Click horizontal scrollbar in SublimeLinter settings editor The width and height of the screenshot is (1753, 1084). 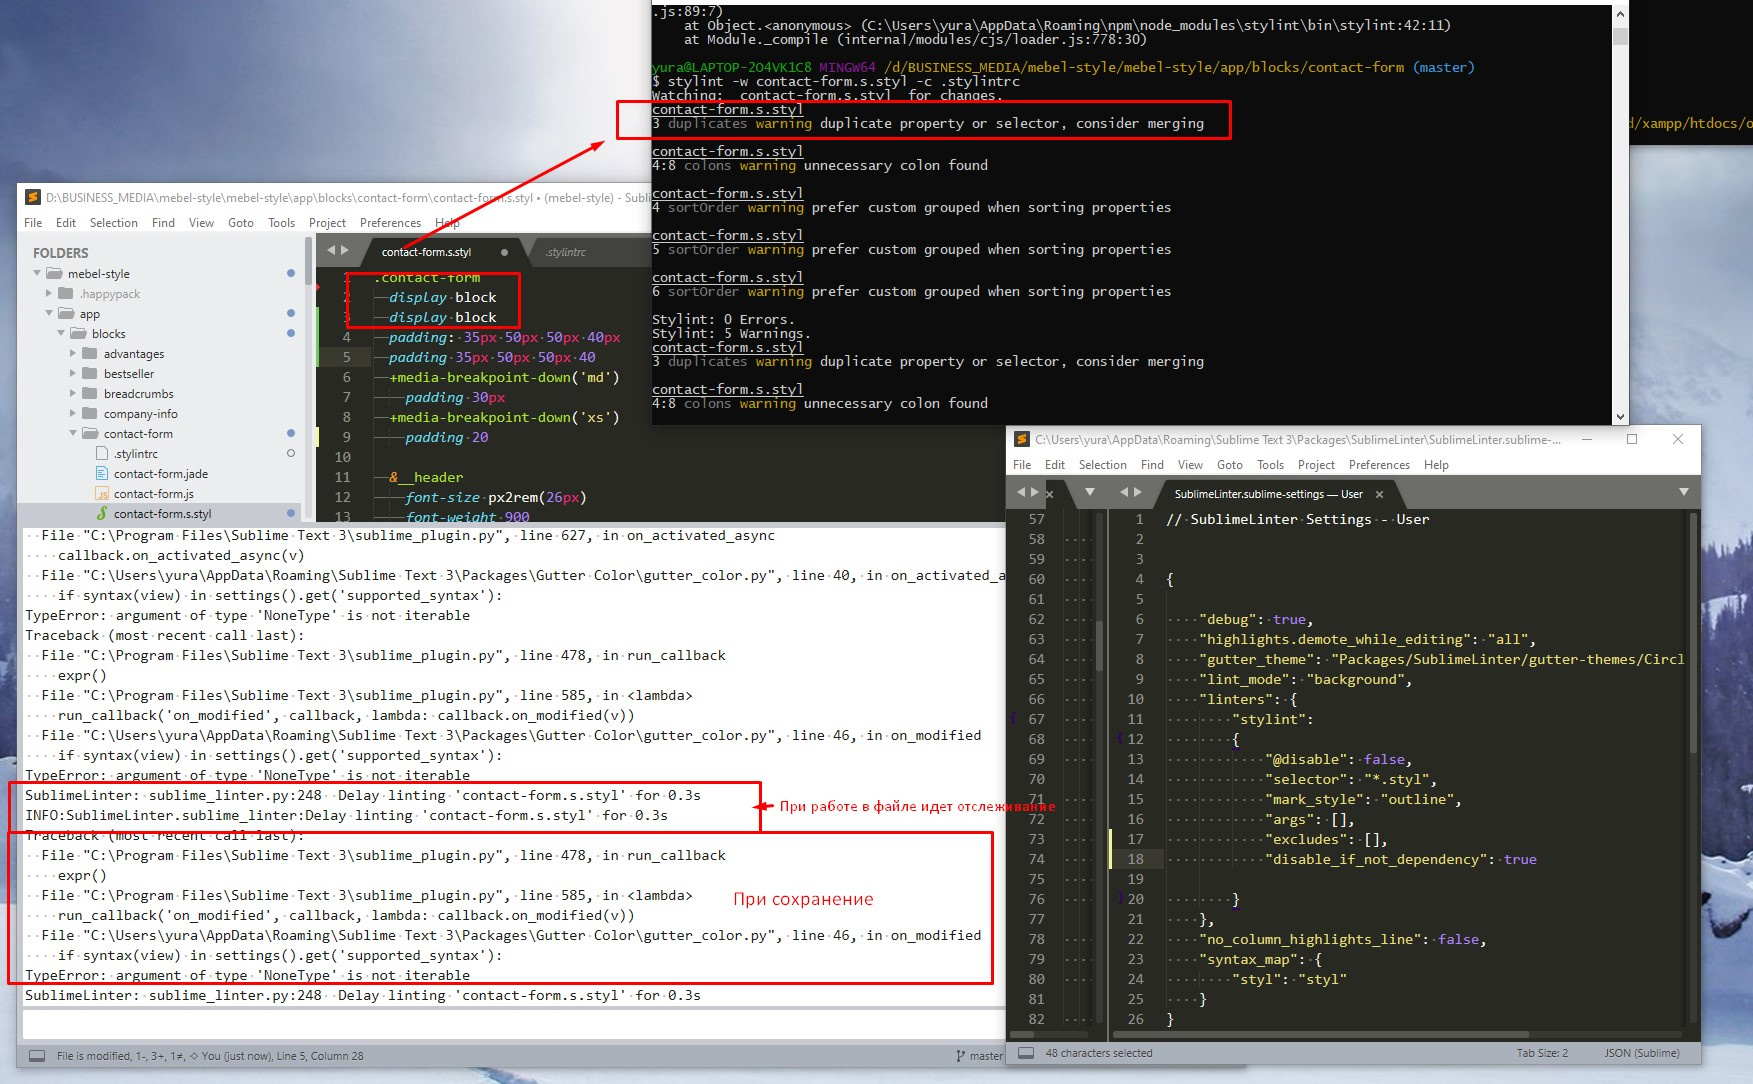click(x=1320, y=1034)
